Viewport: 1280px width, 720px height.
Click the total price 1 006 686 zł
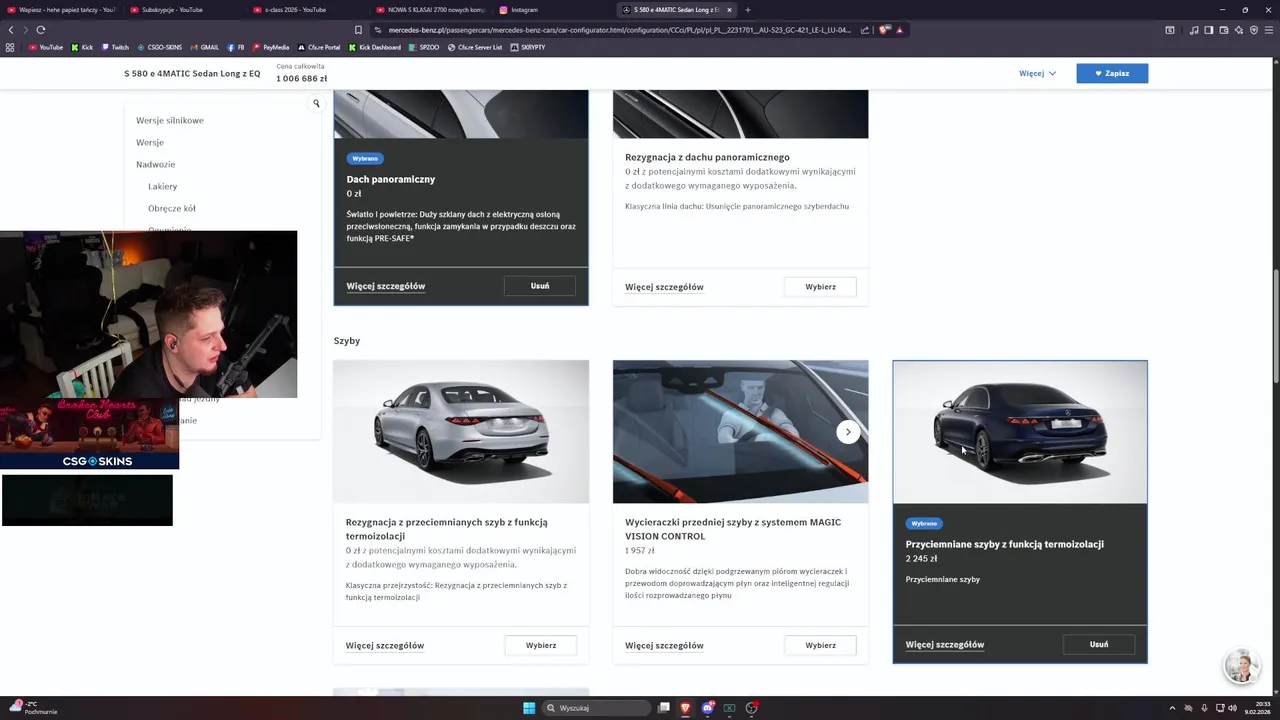pos(302,79)
